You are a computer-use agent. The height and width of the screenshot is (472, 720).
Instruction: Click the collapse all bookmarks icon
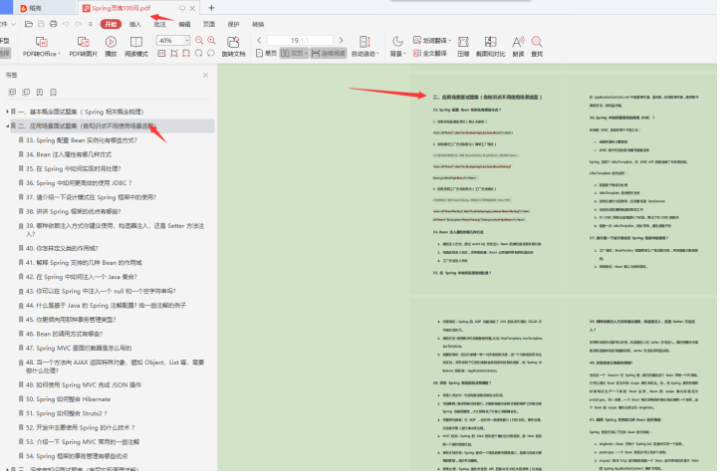tap(26, 92)
